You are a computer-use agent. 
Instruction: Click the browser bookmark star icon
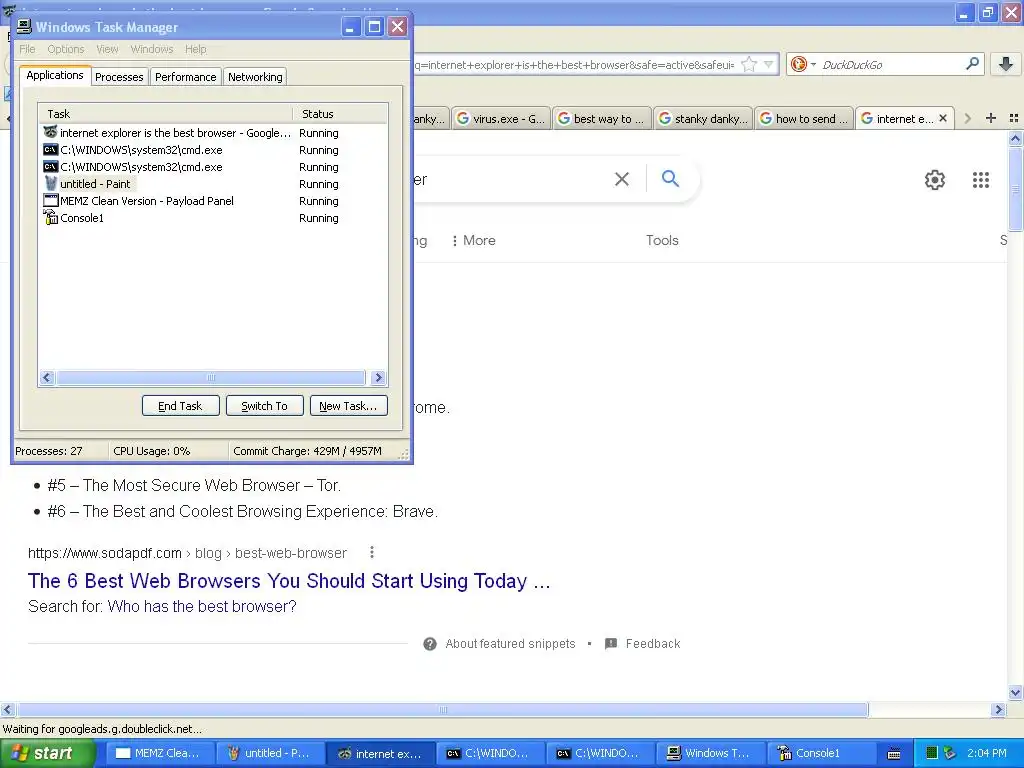pyautogui.click(x=749, y=64)
